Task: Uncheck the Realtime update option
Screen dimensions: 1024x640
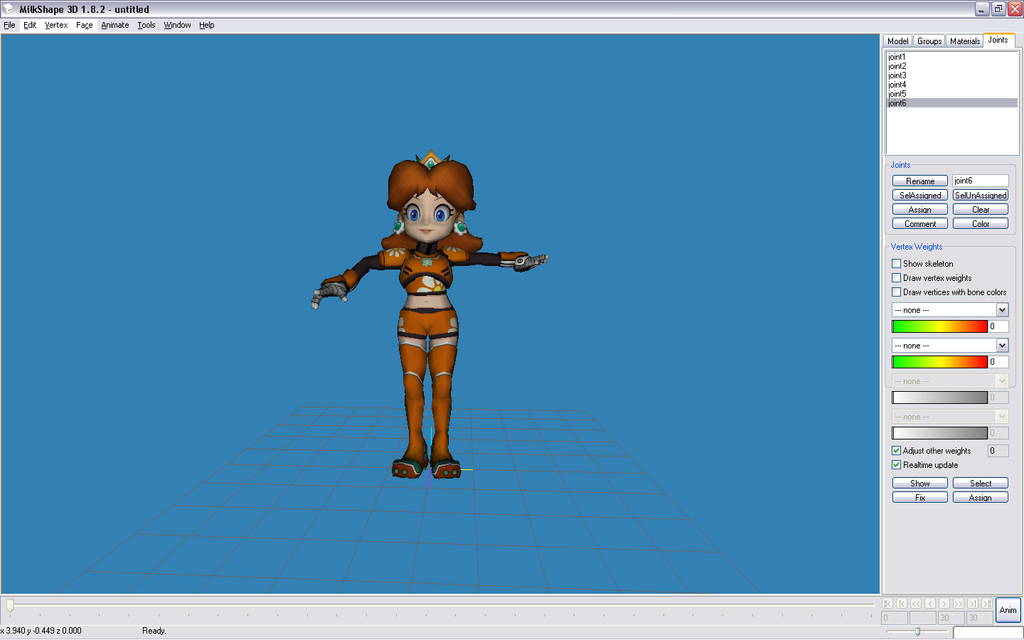Action: coord(897,465)
